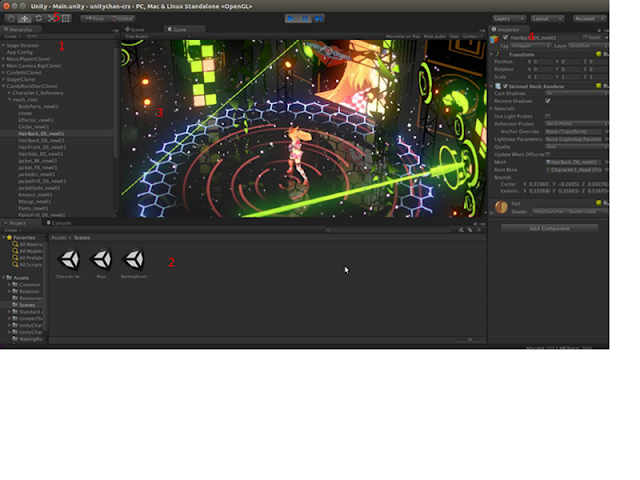The image size is (640, 480).
Task: Switch to the Console tab
Action: tap(59, 223)
